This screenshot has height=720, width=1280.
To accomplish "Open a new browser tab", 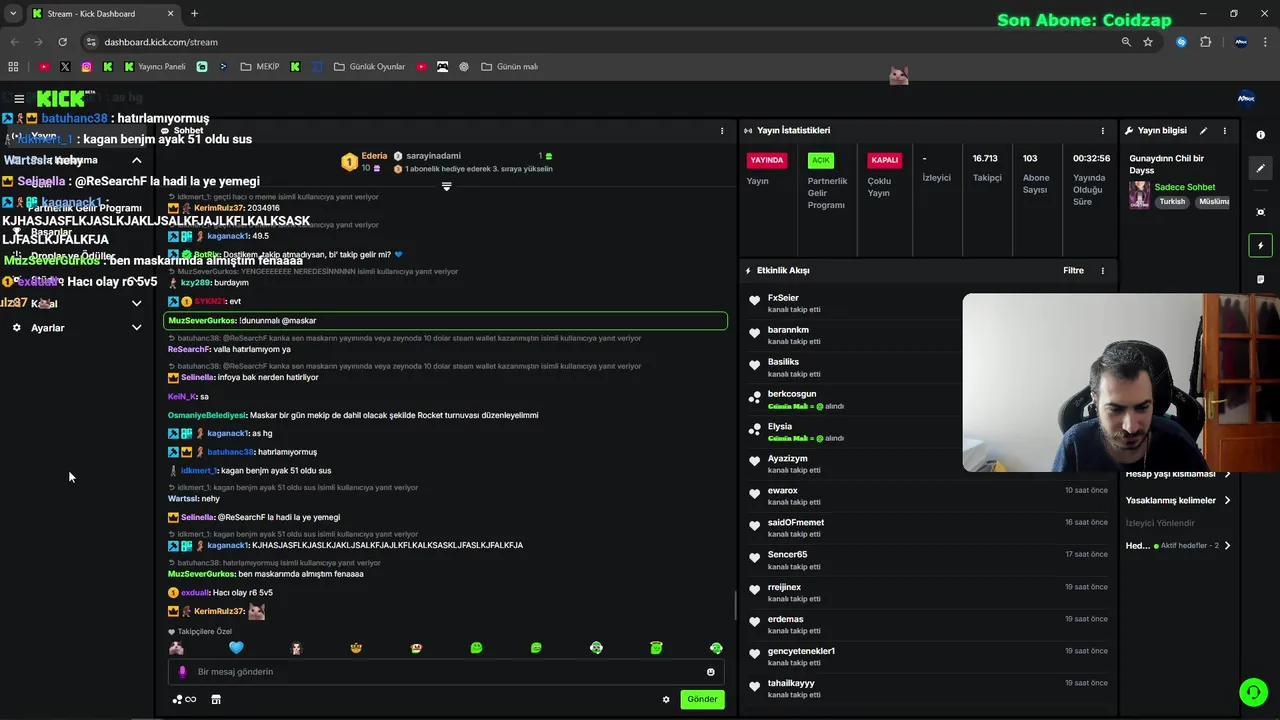I will pyautogui.click(x=194, y=14).
